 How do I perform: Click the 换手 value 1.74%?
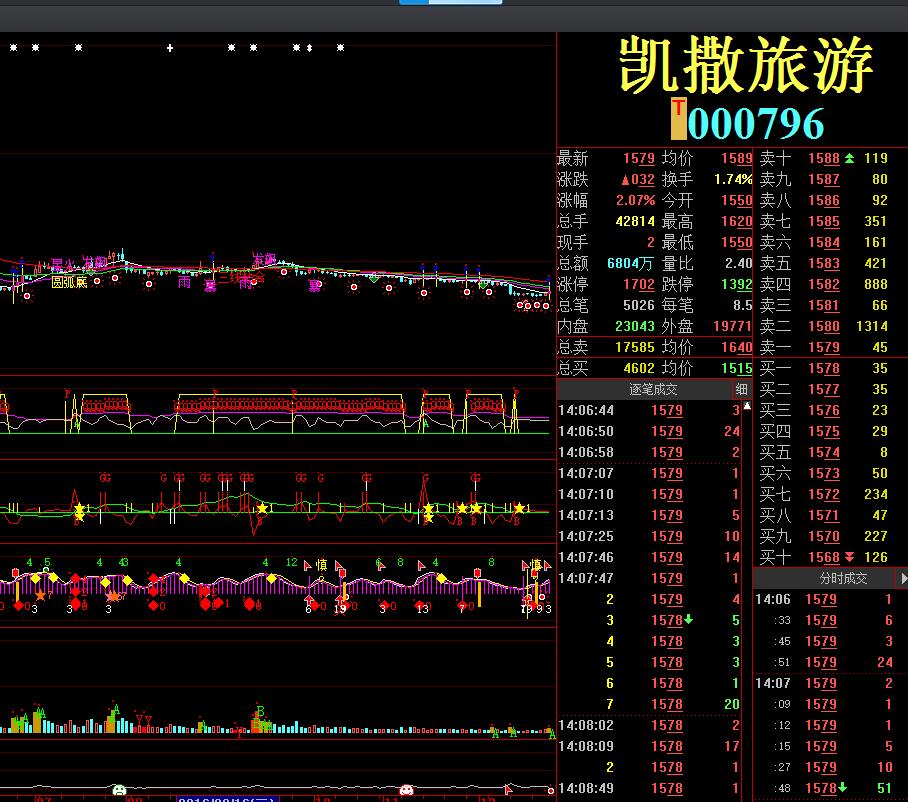pos(733,180)
